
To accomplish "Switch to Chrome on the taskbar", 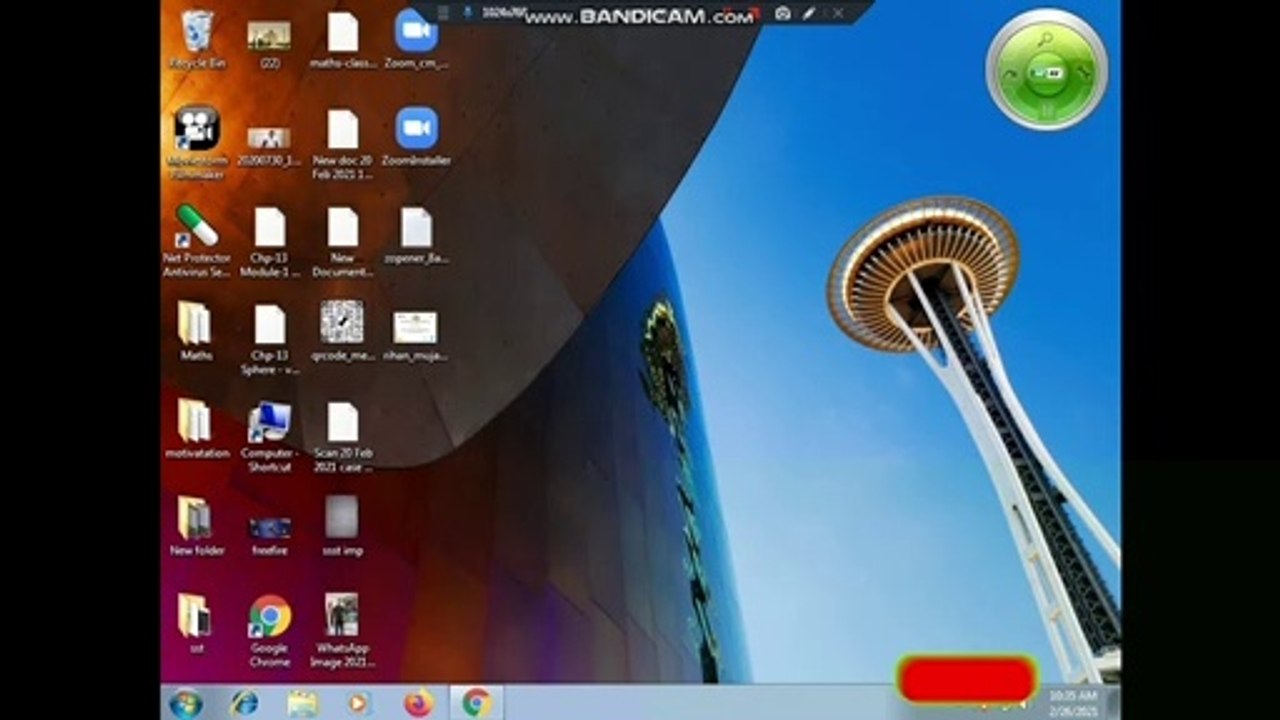I will click(476, 703).
